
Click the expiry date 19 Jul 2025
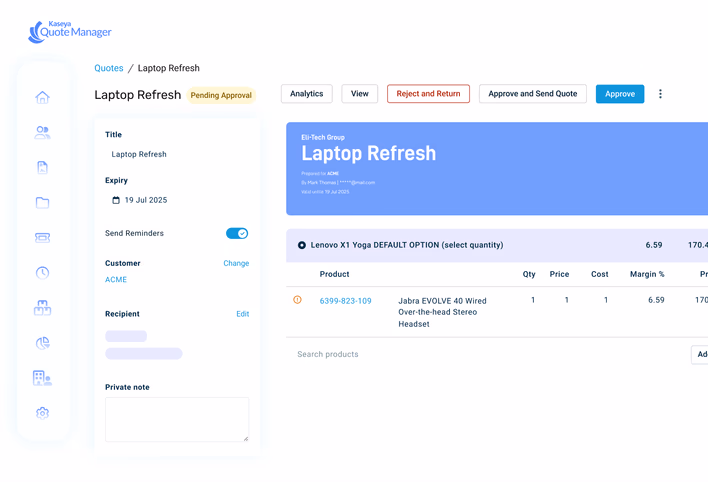[146, 200]
